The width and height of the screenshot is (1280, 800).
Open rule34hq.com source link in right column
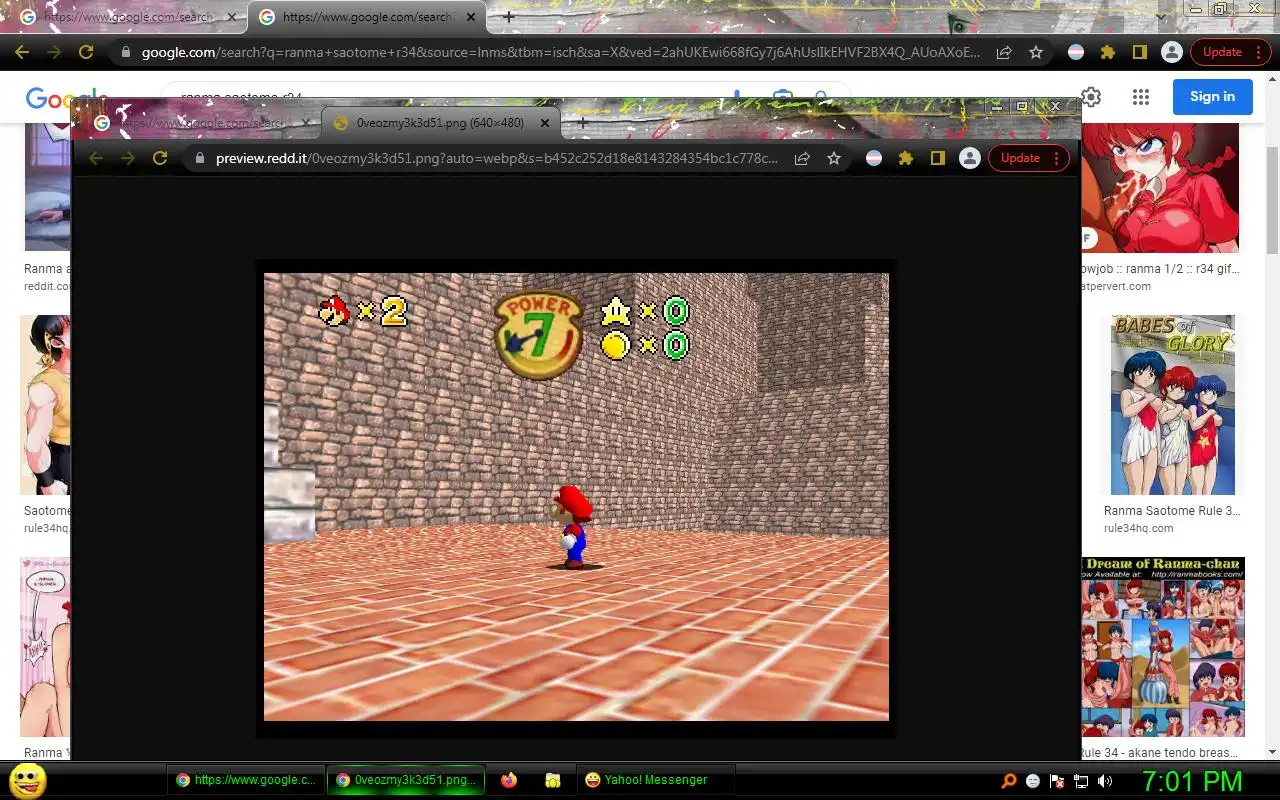pyautogui.click(x=1138, y=528)
